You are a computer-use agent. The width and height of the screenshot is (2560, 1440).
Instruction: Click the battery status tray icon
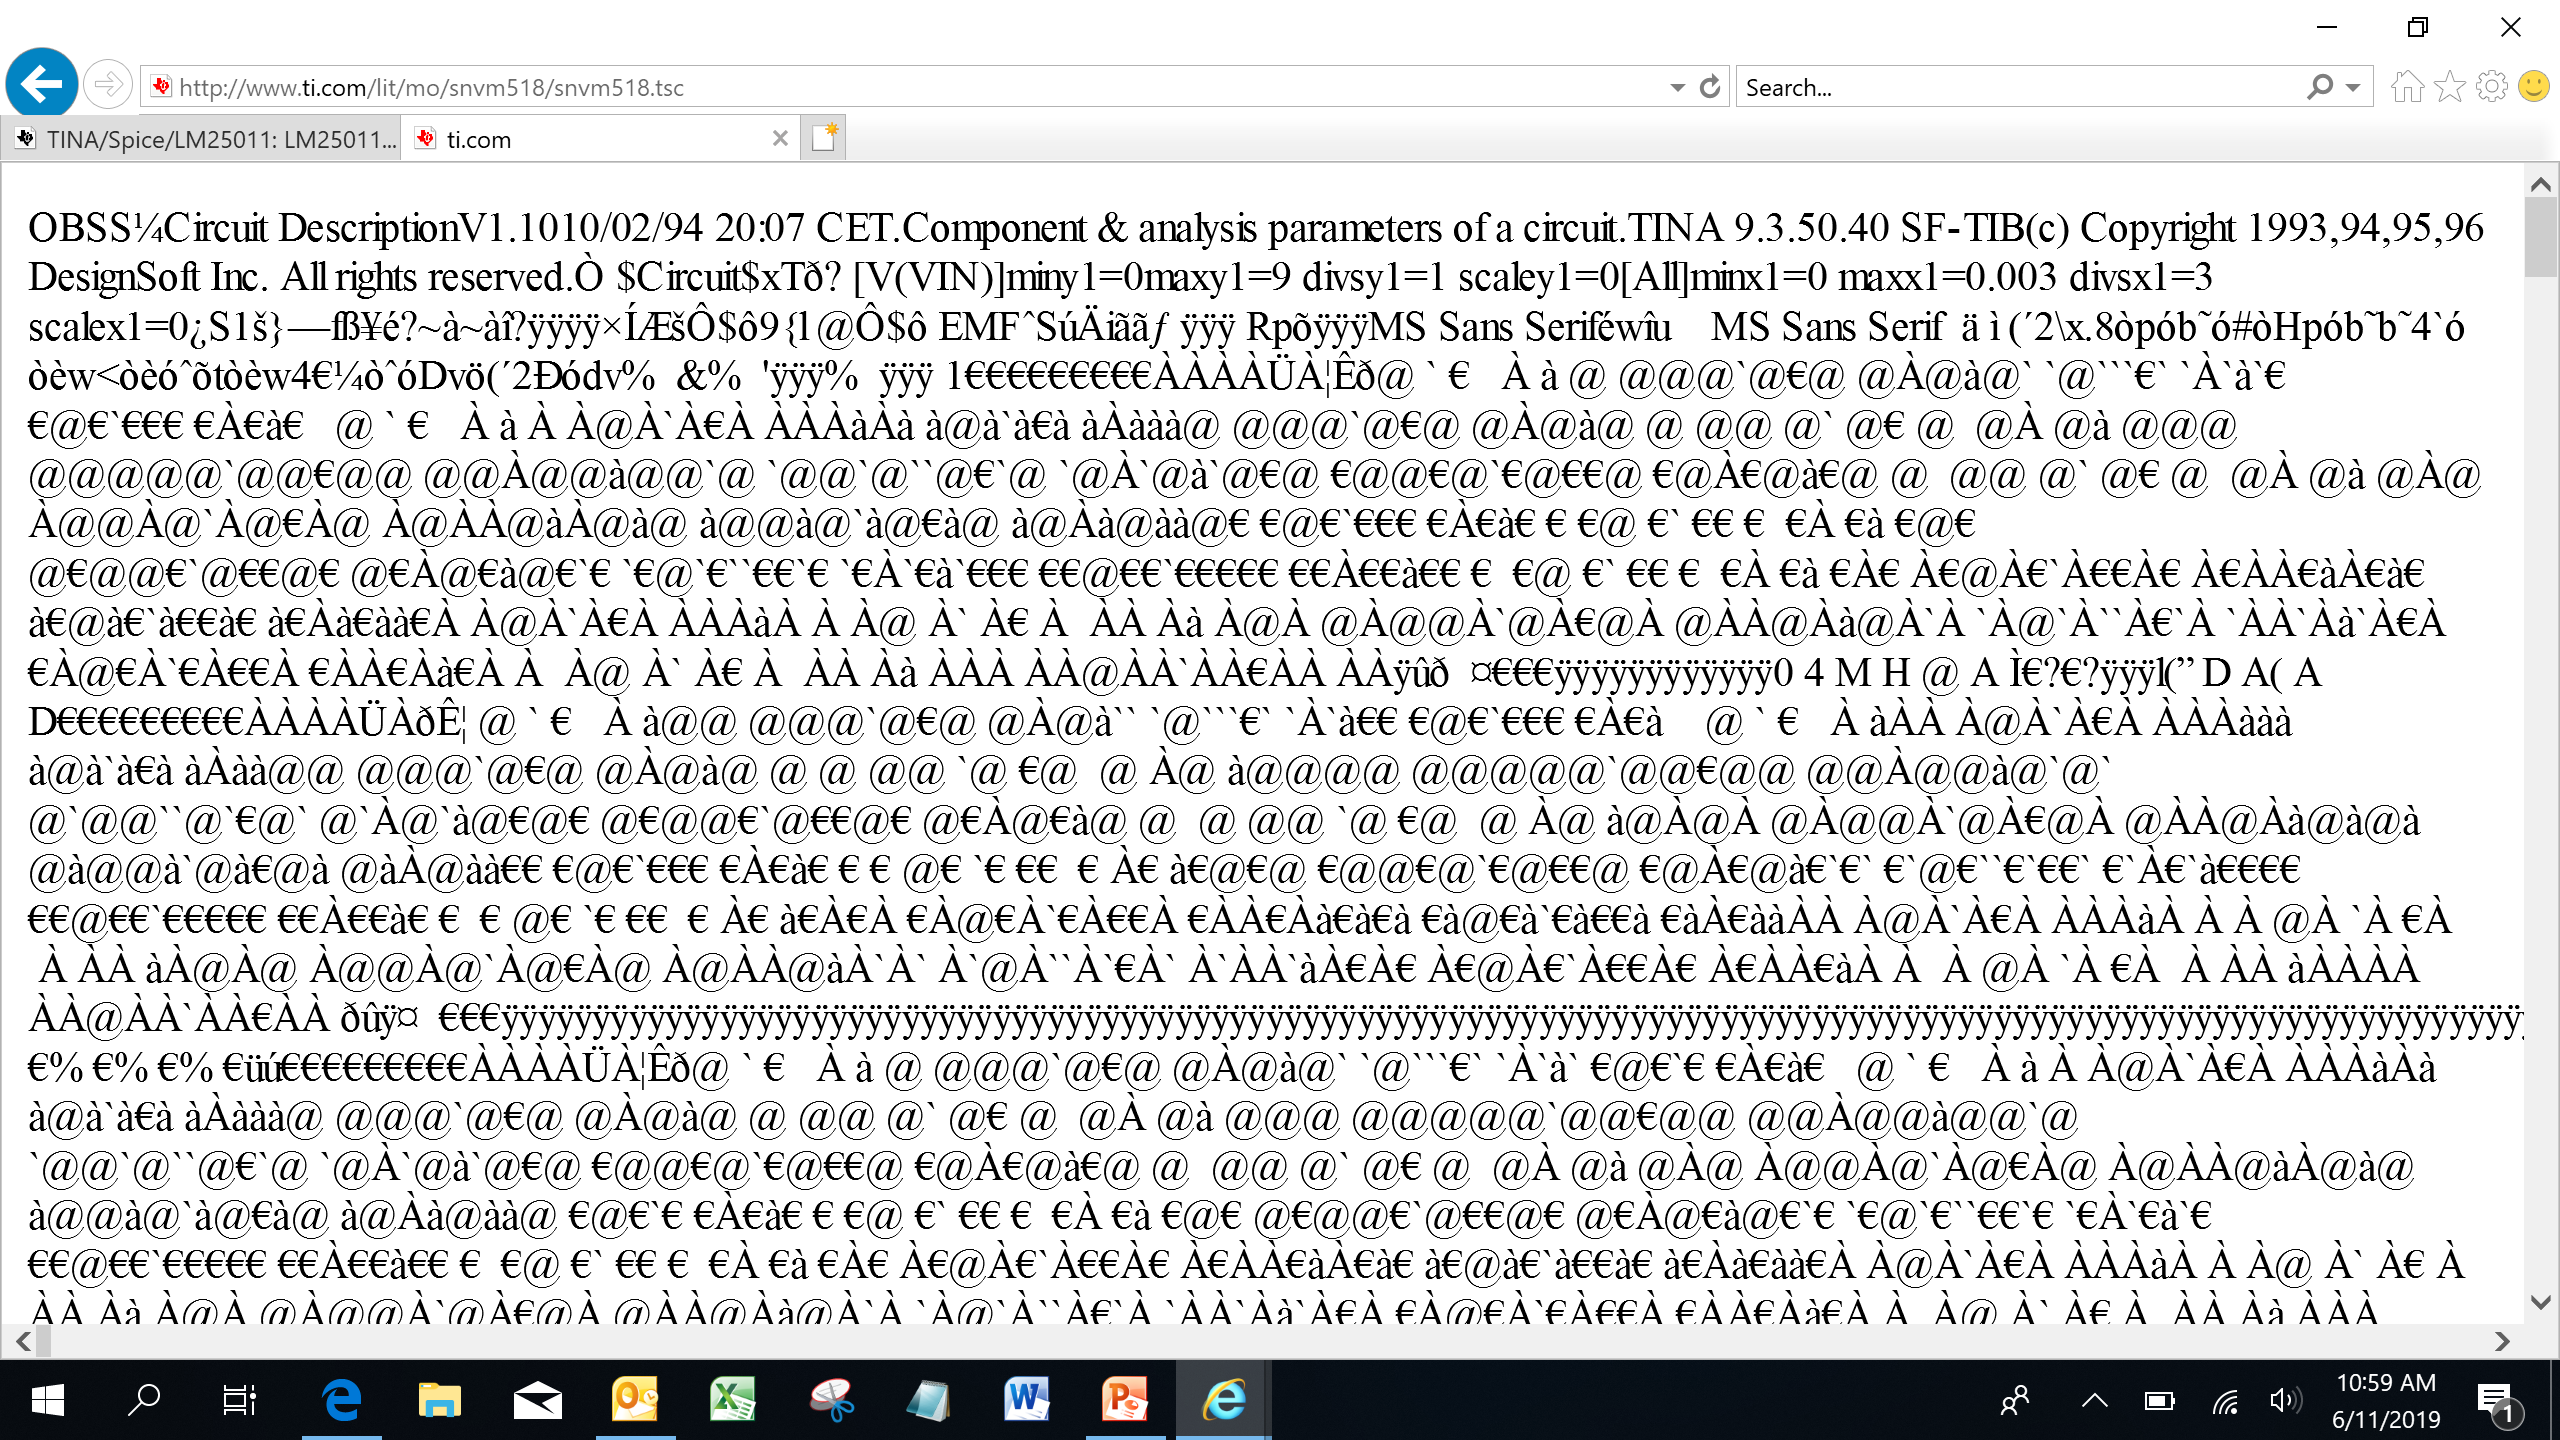pos(2159,1401)
